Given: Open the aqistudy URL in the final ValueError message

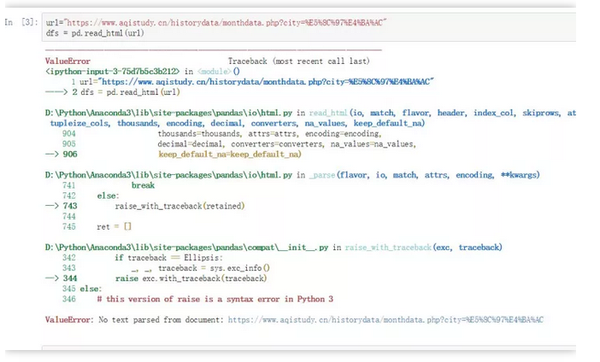Looking at the screenshot, I should [x=386, y=320].
